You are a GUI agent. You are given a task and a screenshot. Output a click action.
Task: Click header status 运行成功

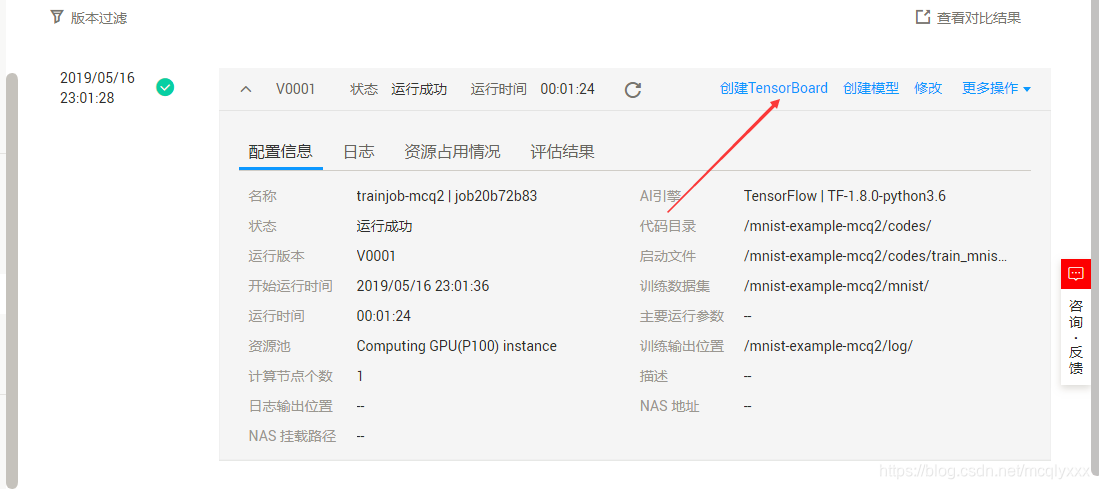pyautogui.click(x=419, y=89)
